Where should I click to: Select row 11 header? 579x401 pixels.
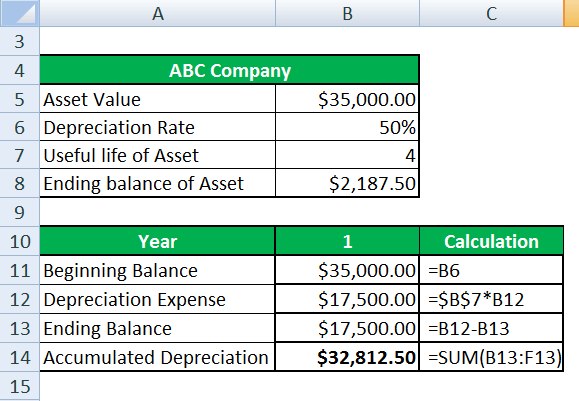pyautogui.click(x=19, y=270)
